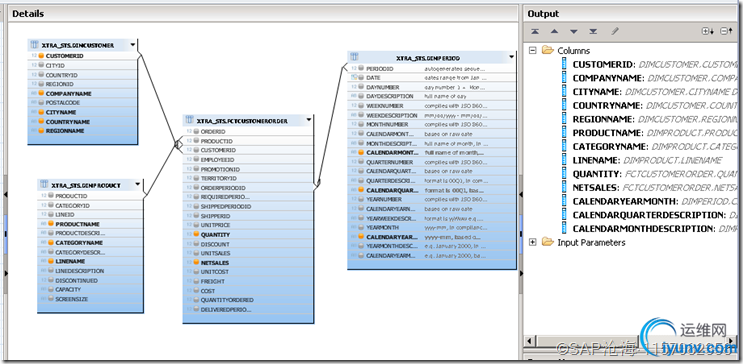Move output column to top
Screen dimensions: 743x364
point(535,31)
